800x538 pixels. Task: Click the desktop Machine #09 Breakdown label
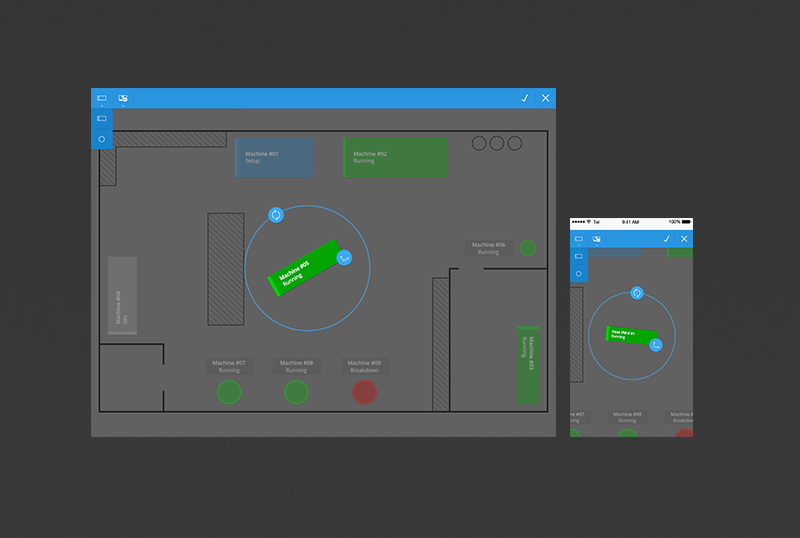click(x=364, y=366)
